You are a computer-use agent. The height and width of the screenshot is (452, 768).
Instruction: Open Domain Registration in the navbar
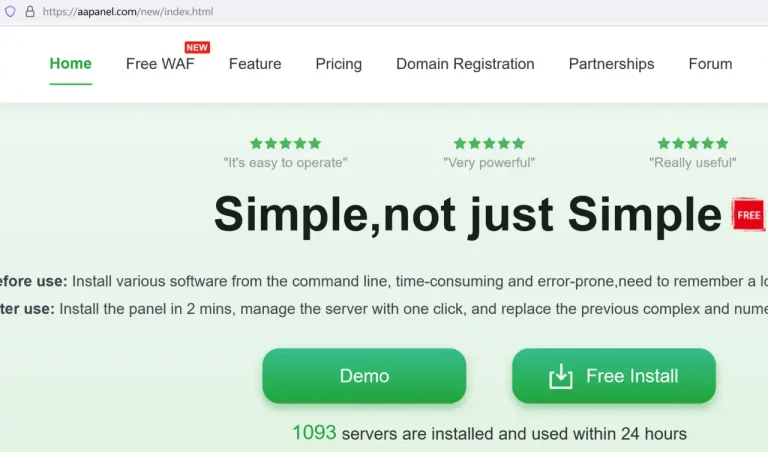(465, 64)
